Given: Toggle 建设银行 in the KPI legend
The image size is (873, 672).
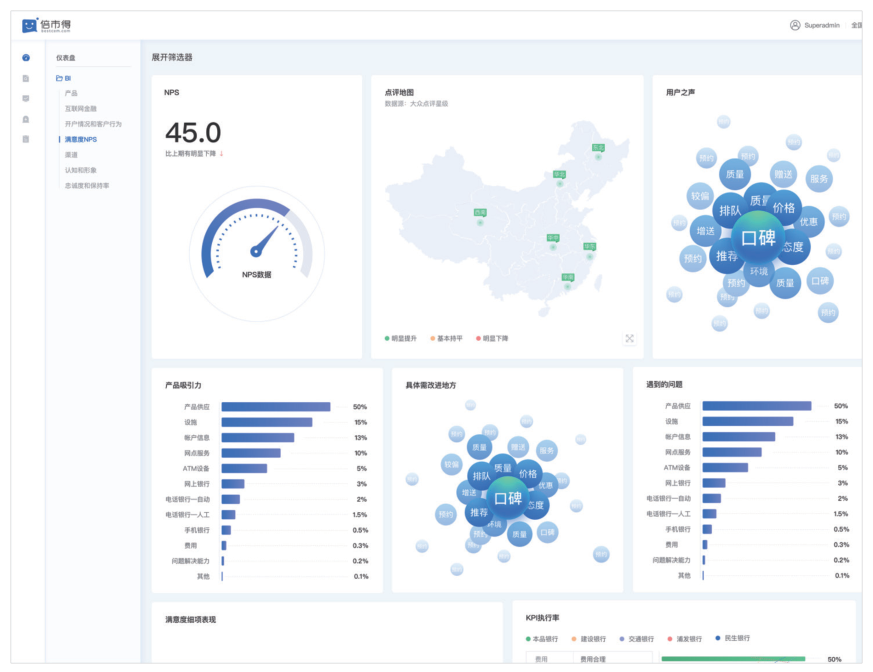Looking at the screenshot, I should point(588,639).
